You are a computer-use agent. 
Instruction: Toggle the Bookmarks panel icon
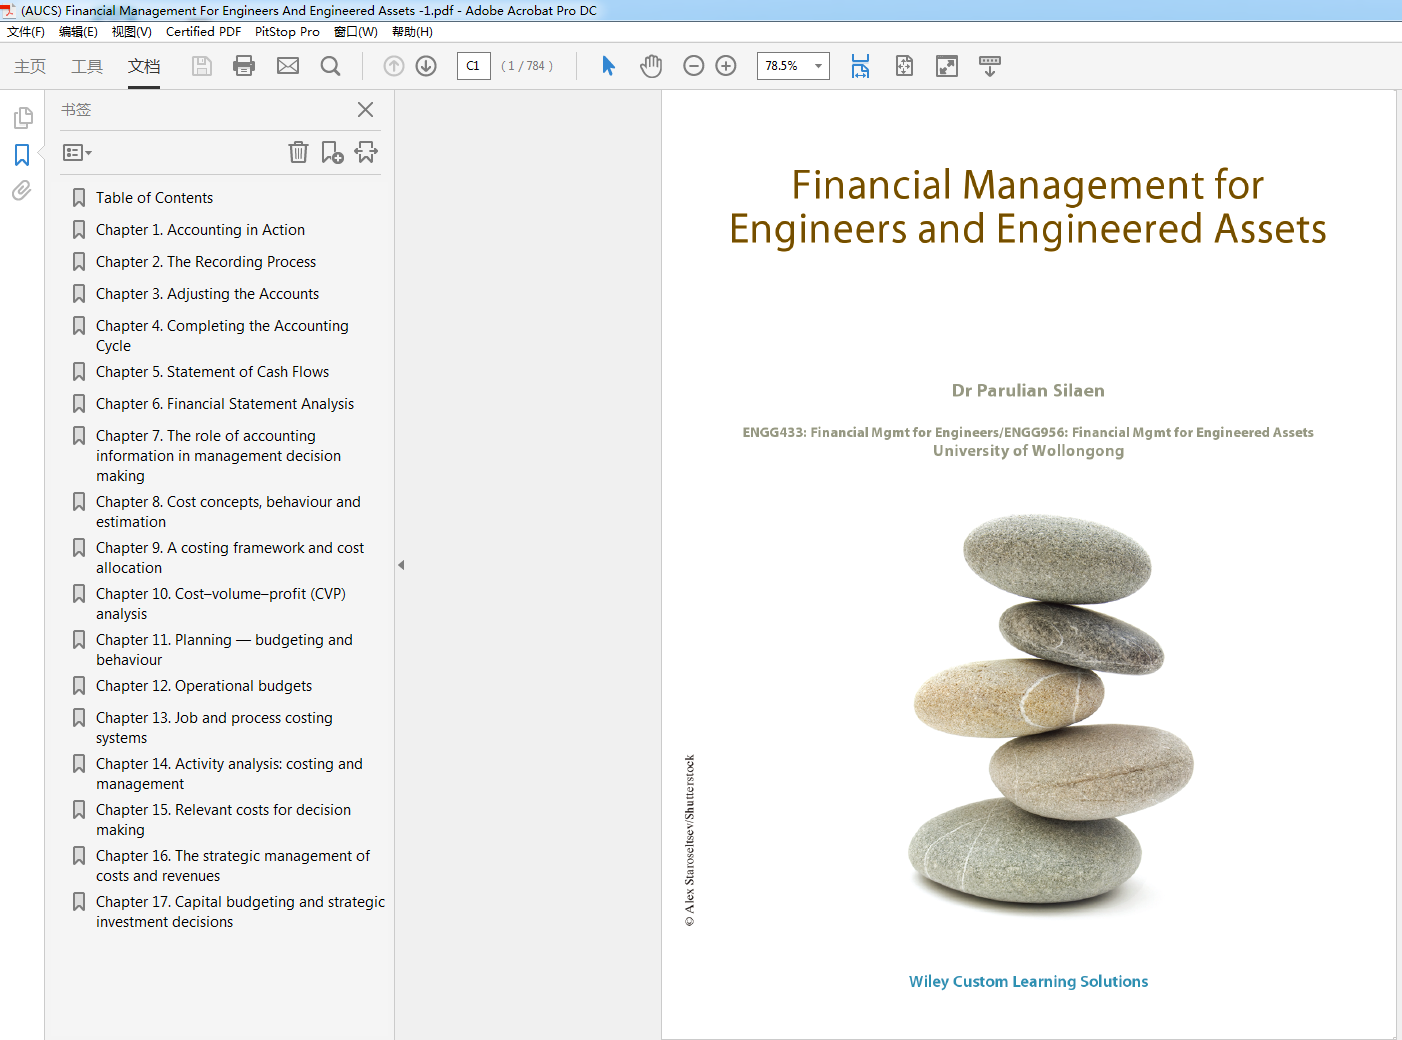(22, 155)
